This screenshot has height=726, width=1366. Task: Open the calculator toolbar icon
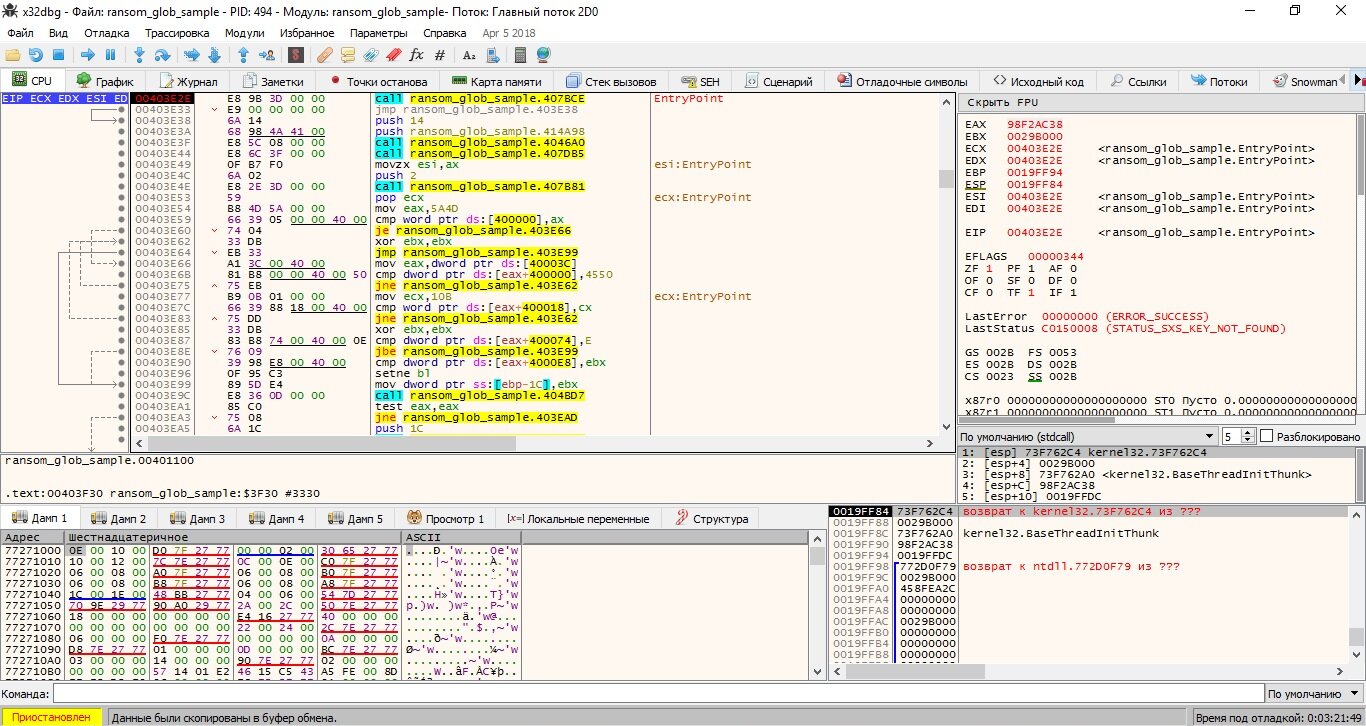coord(521,55)
